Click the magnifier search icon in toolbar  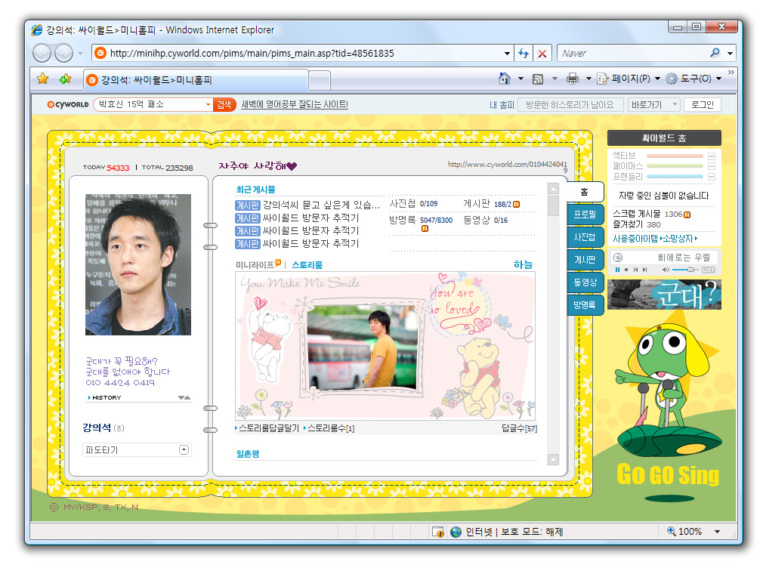click(x=715, y=53)
